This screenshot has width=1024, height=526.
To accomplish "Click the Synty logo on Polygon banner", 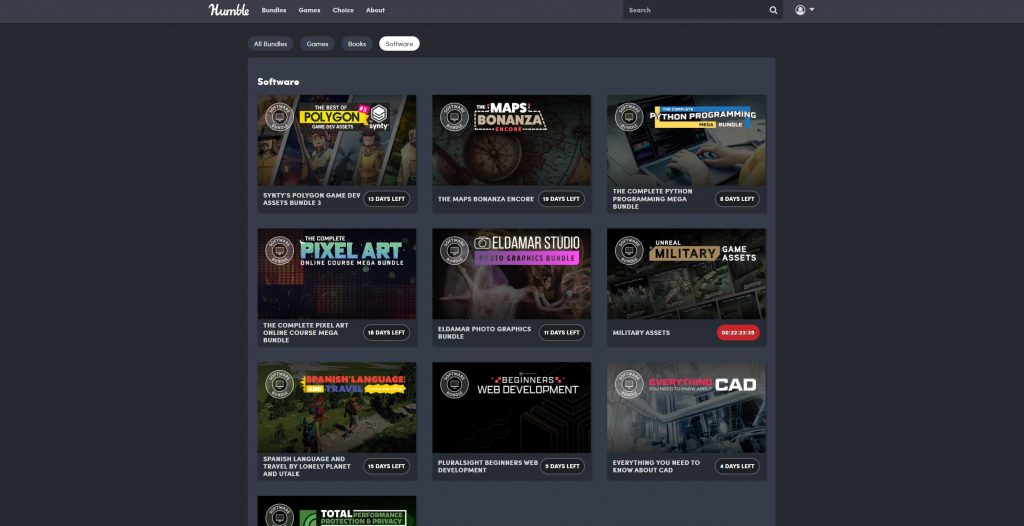I will (x=379, y=118).
